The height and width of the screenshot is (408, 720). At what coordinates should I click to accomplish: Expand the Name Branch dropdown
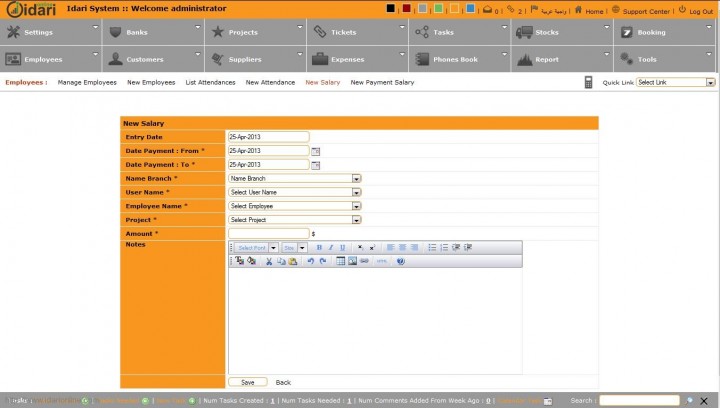356,179
